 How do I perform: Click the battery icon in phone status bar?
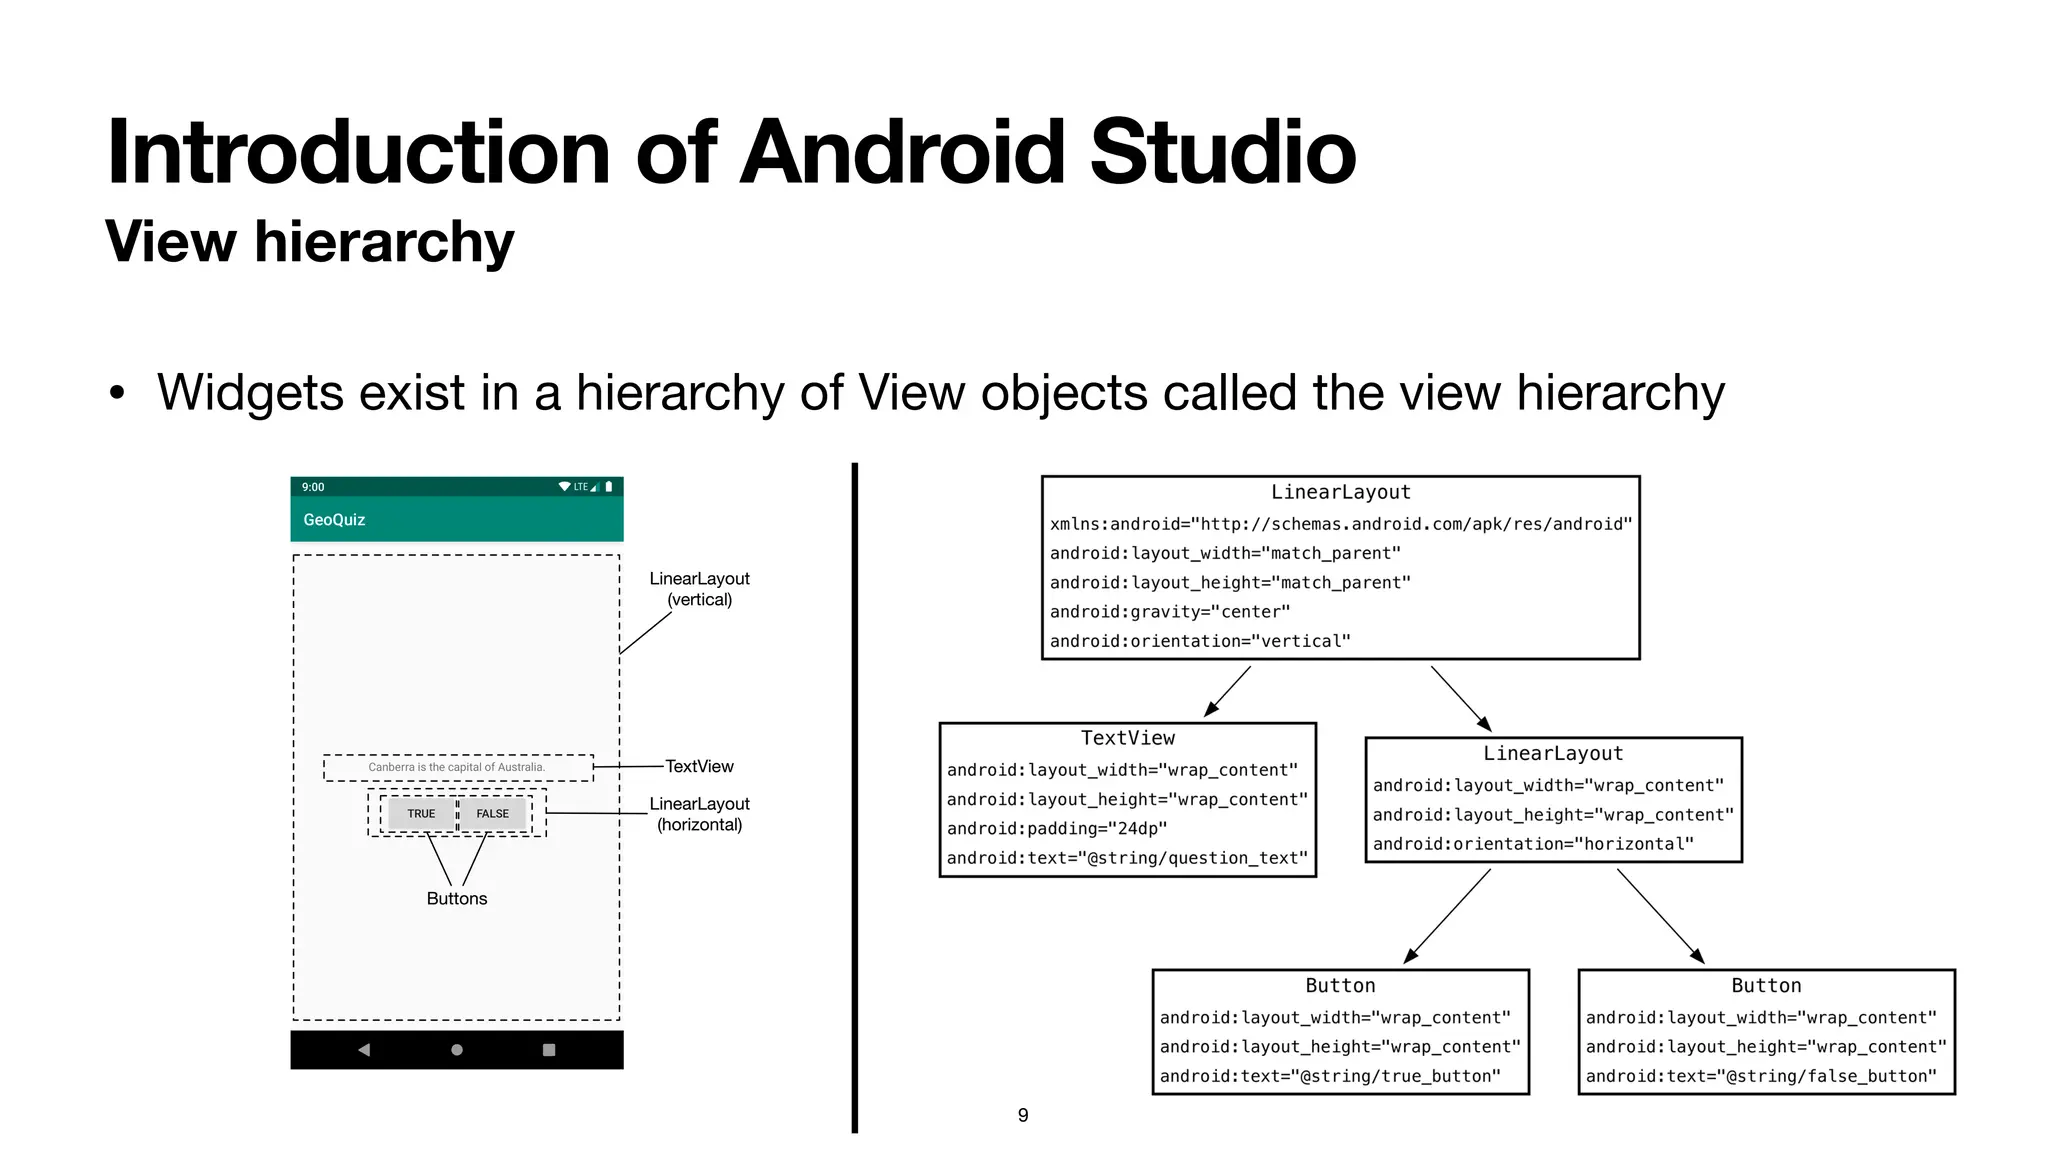(x=608, y=487)
